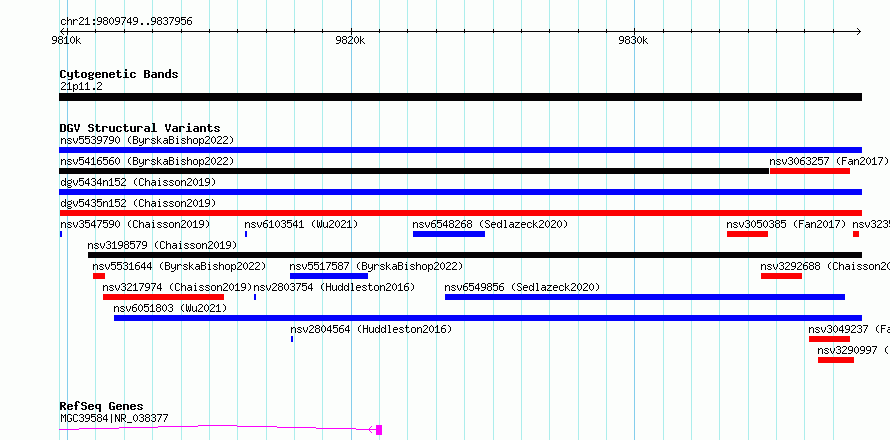Click the tiny nsv3547590 variant marker
The width and height of the screenshot is (890, 440).
[x=61, y=234]
